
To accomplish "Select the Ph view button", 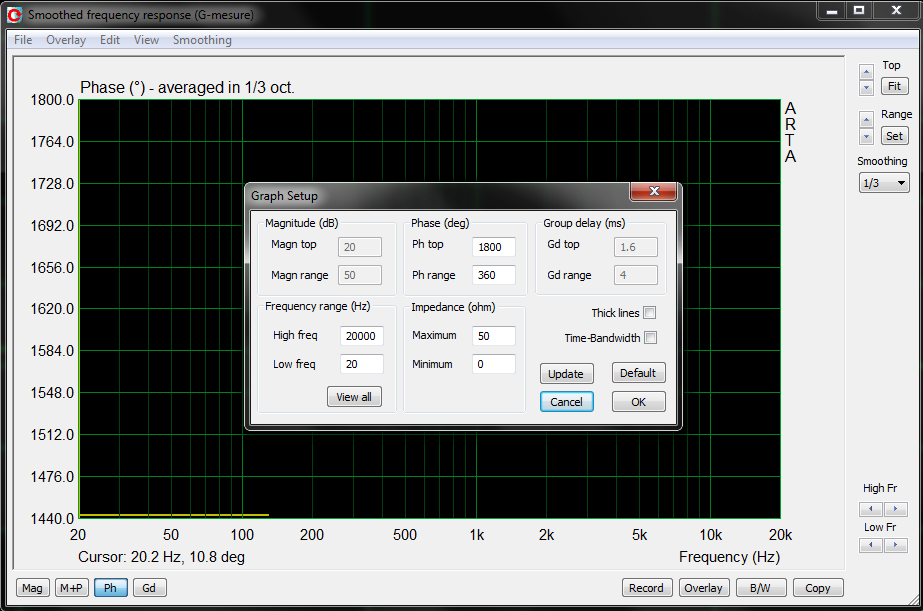I will click(111, 588).
